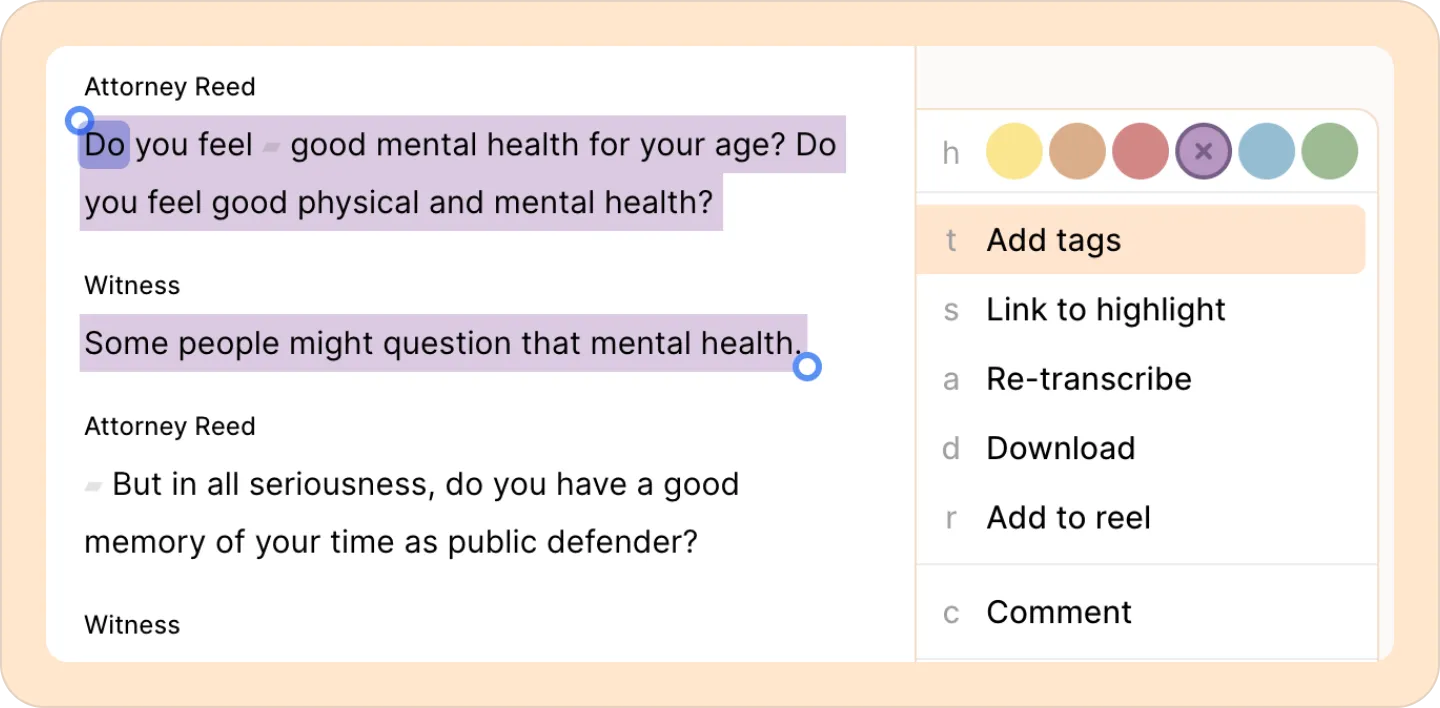This screenshot has height=708, width=1440.
Task: Click the first Attorney Reed speaker label
Action: click(169, 87)
